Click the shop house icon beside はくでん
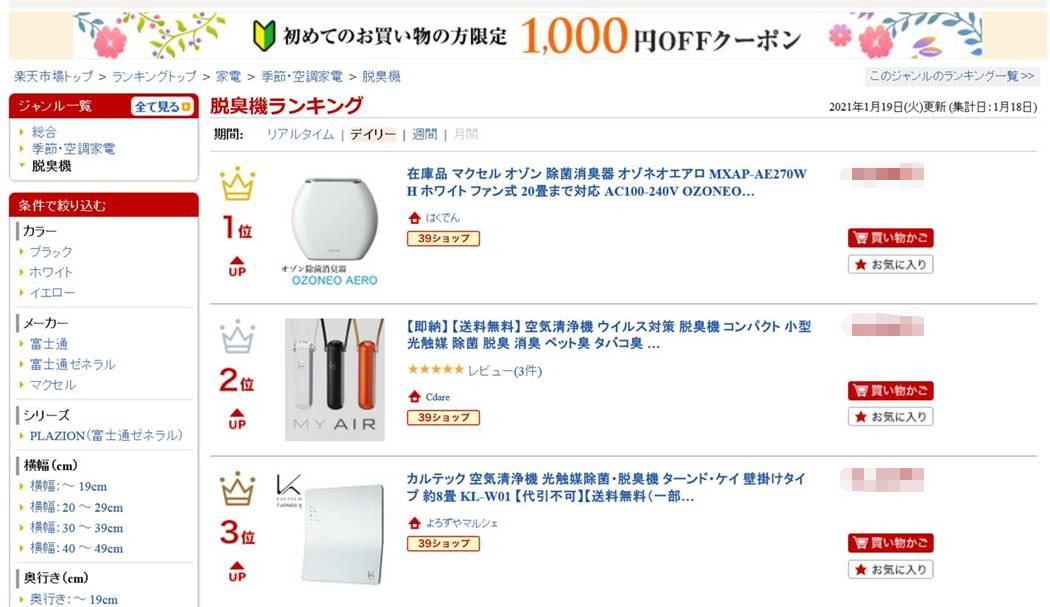 [x=414, y=218]
